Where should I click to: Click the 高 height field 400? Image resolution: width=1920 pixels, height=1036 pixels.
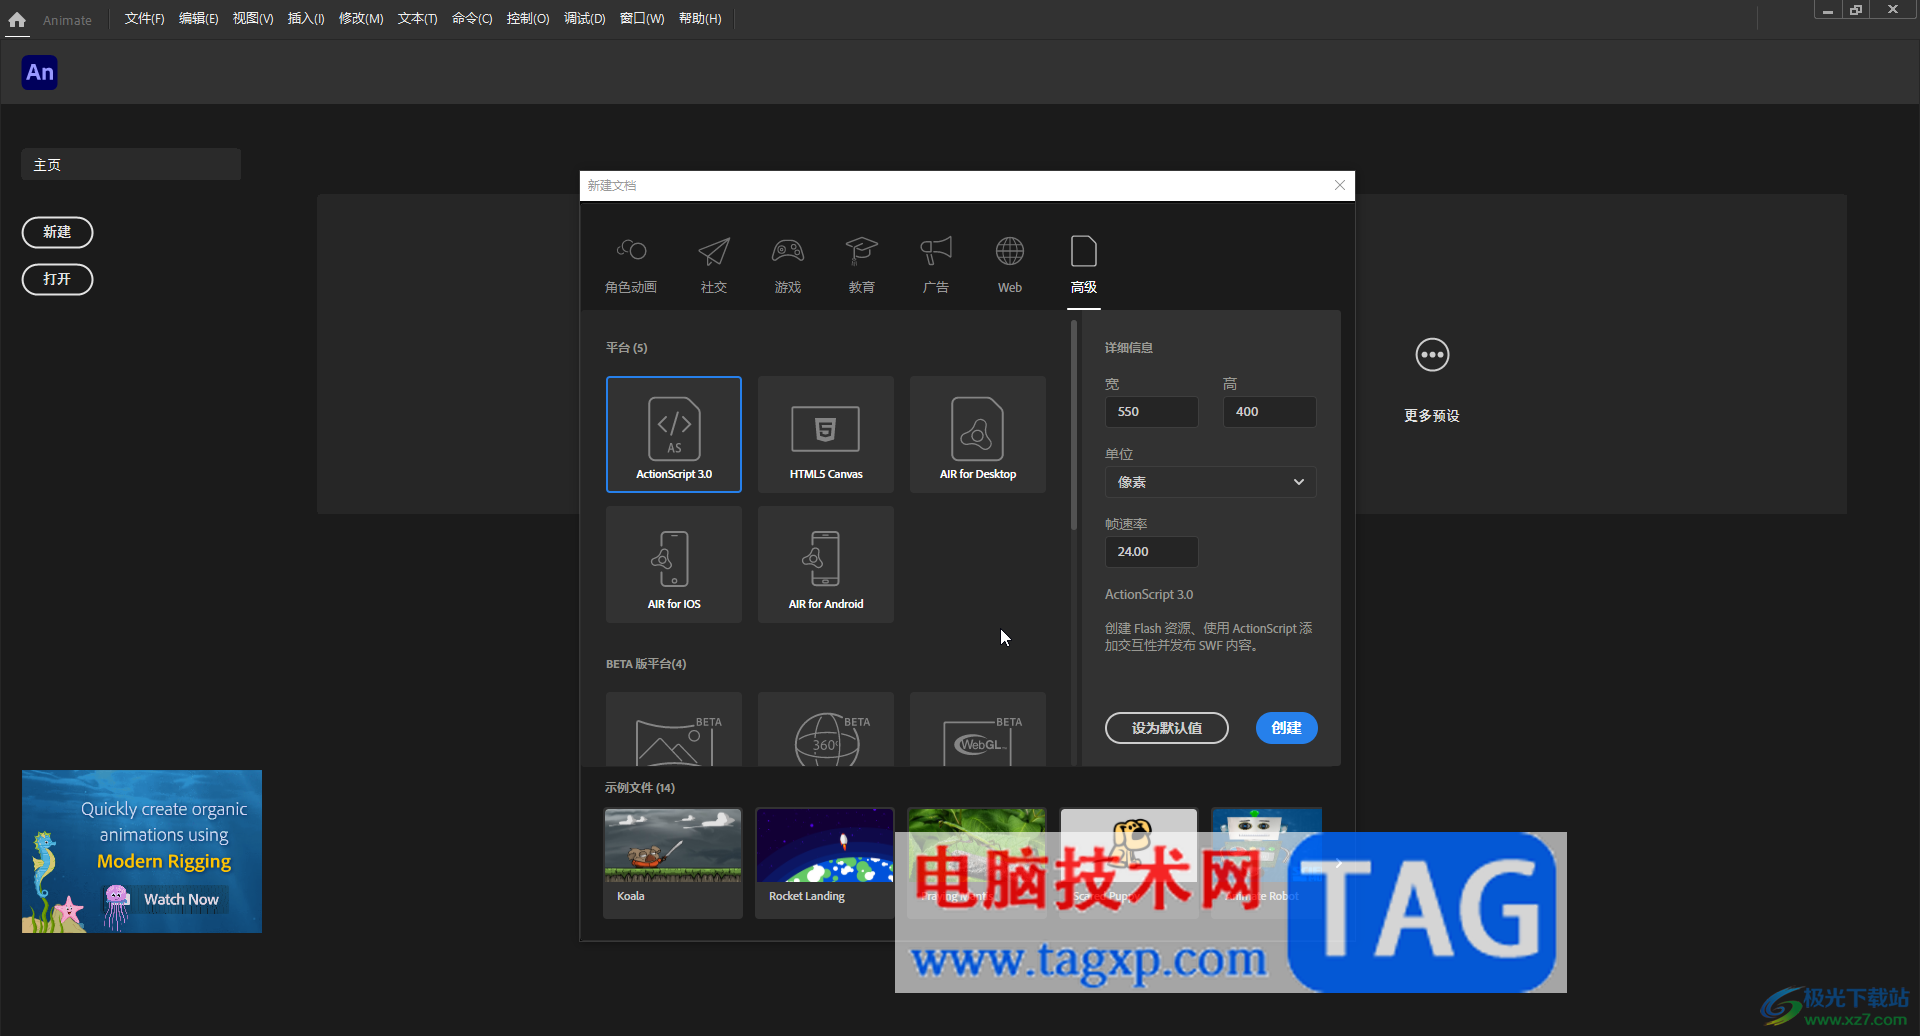tap(1269, 412)
